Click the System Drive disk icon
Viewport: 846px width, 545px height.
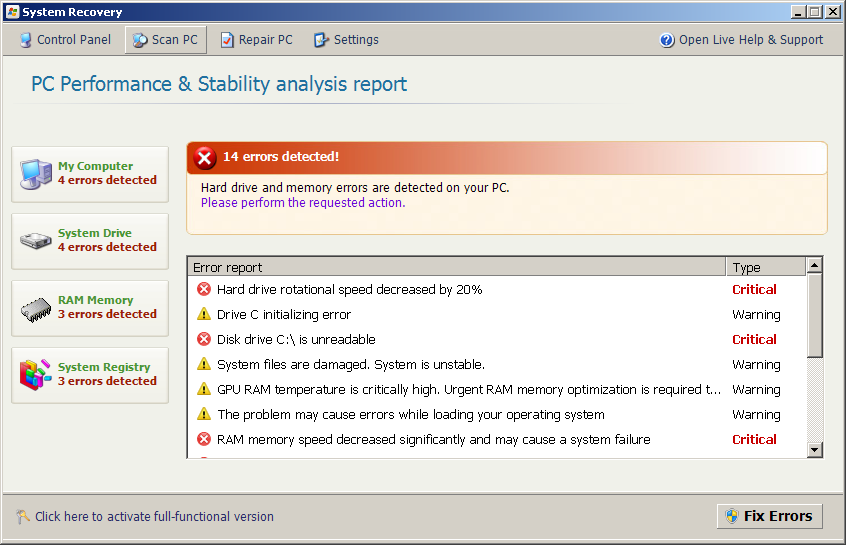(x=36, y=241)
